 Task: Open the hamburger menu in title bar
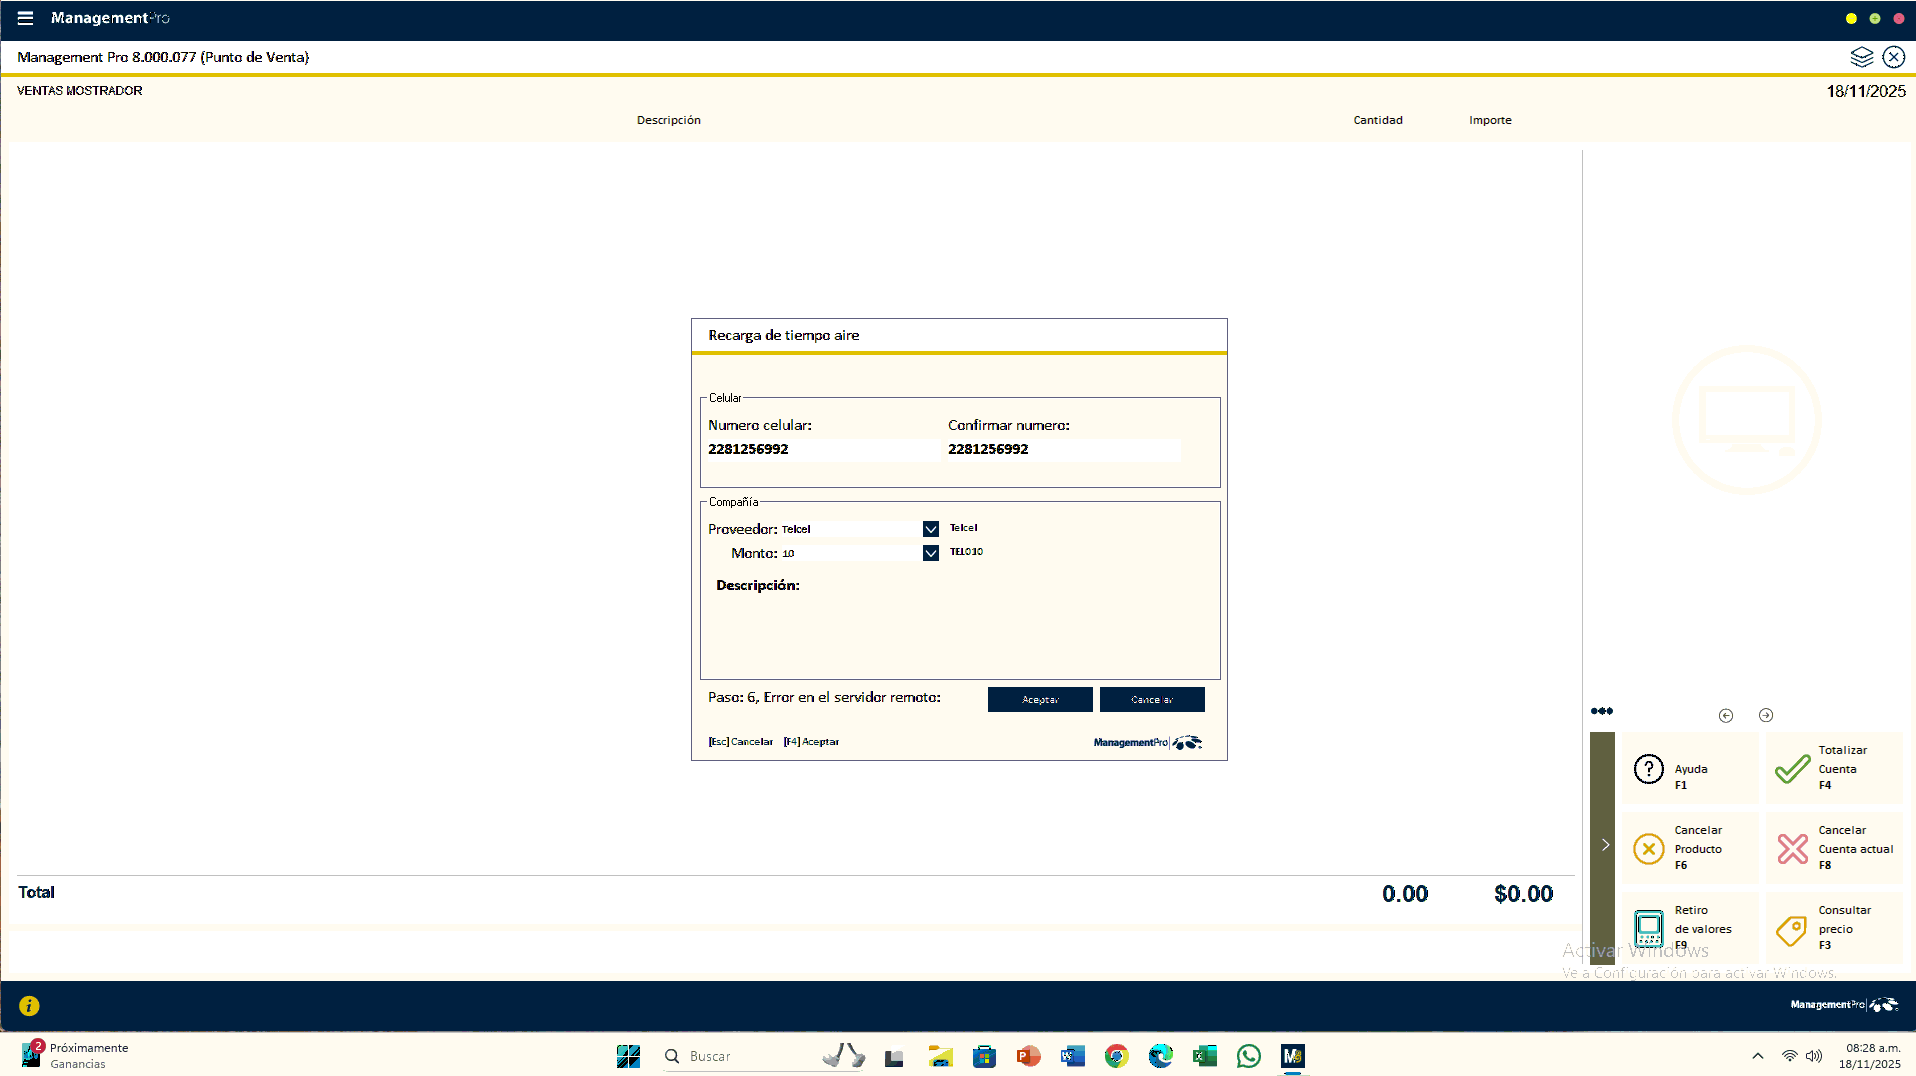(x=25, y=18)
